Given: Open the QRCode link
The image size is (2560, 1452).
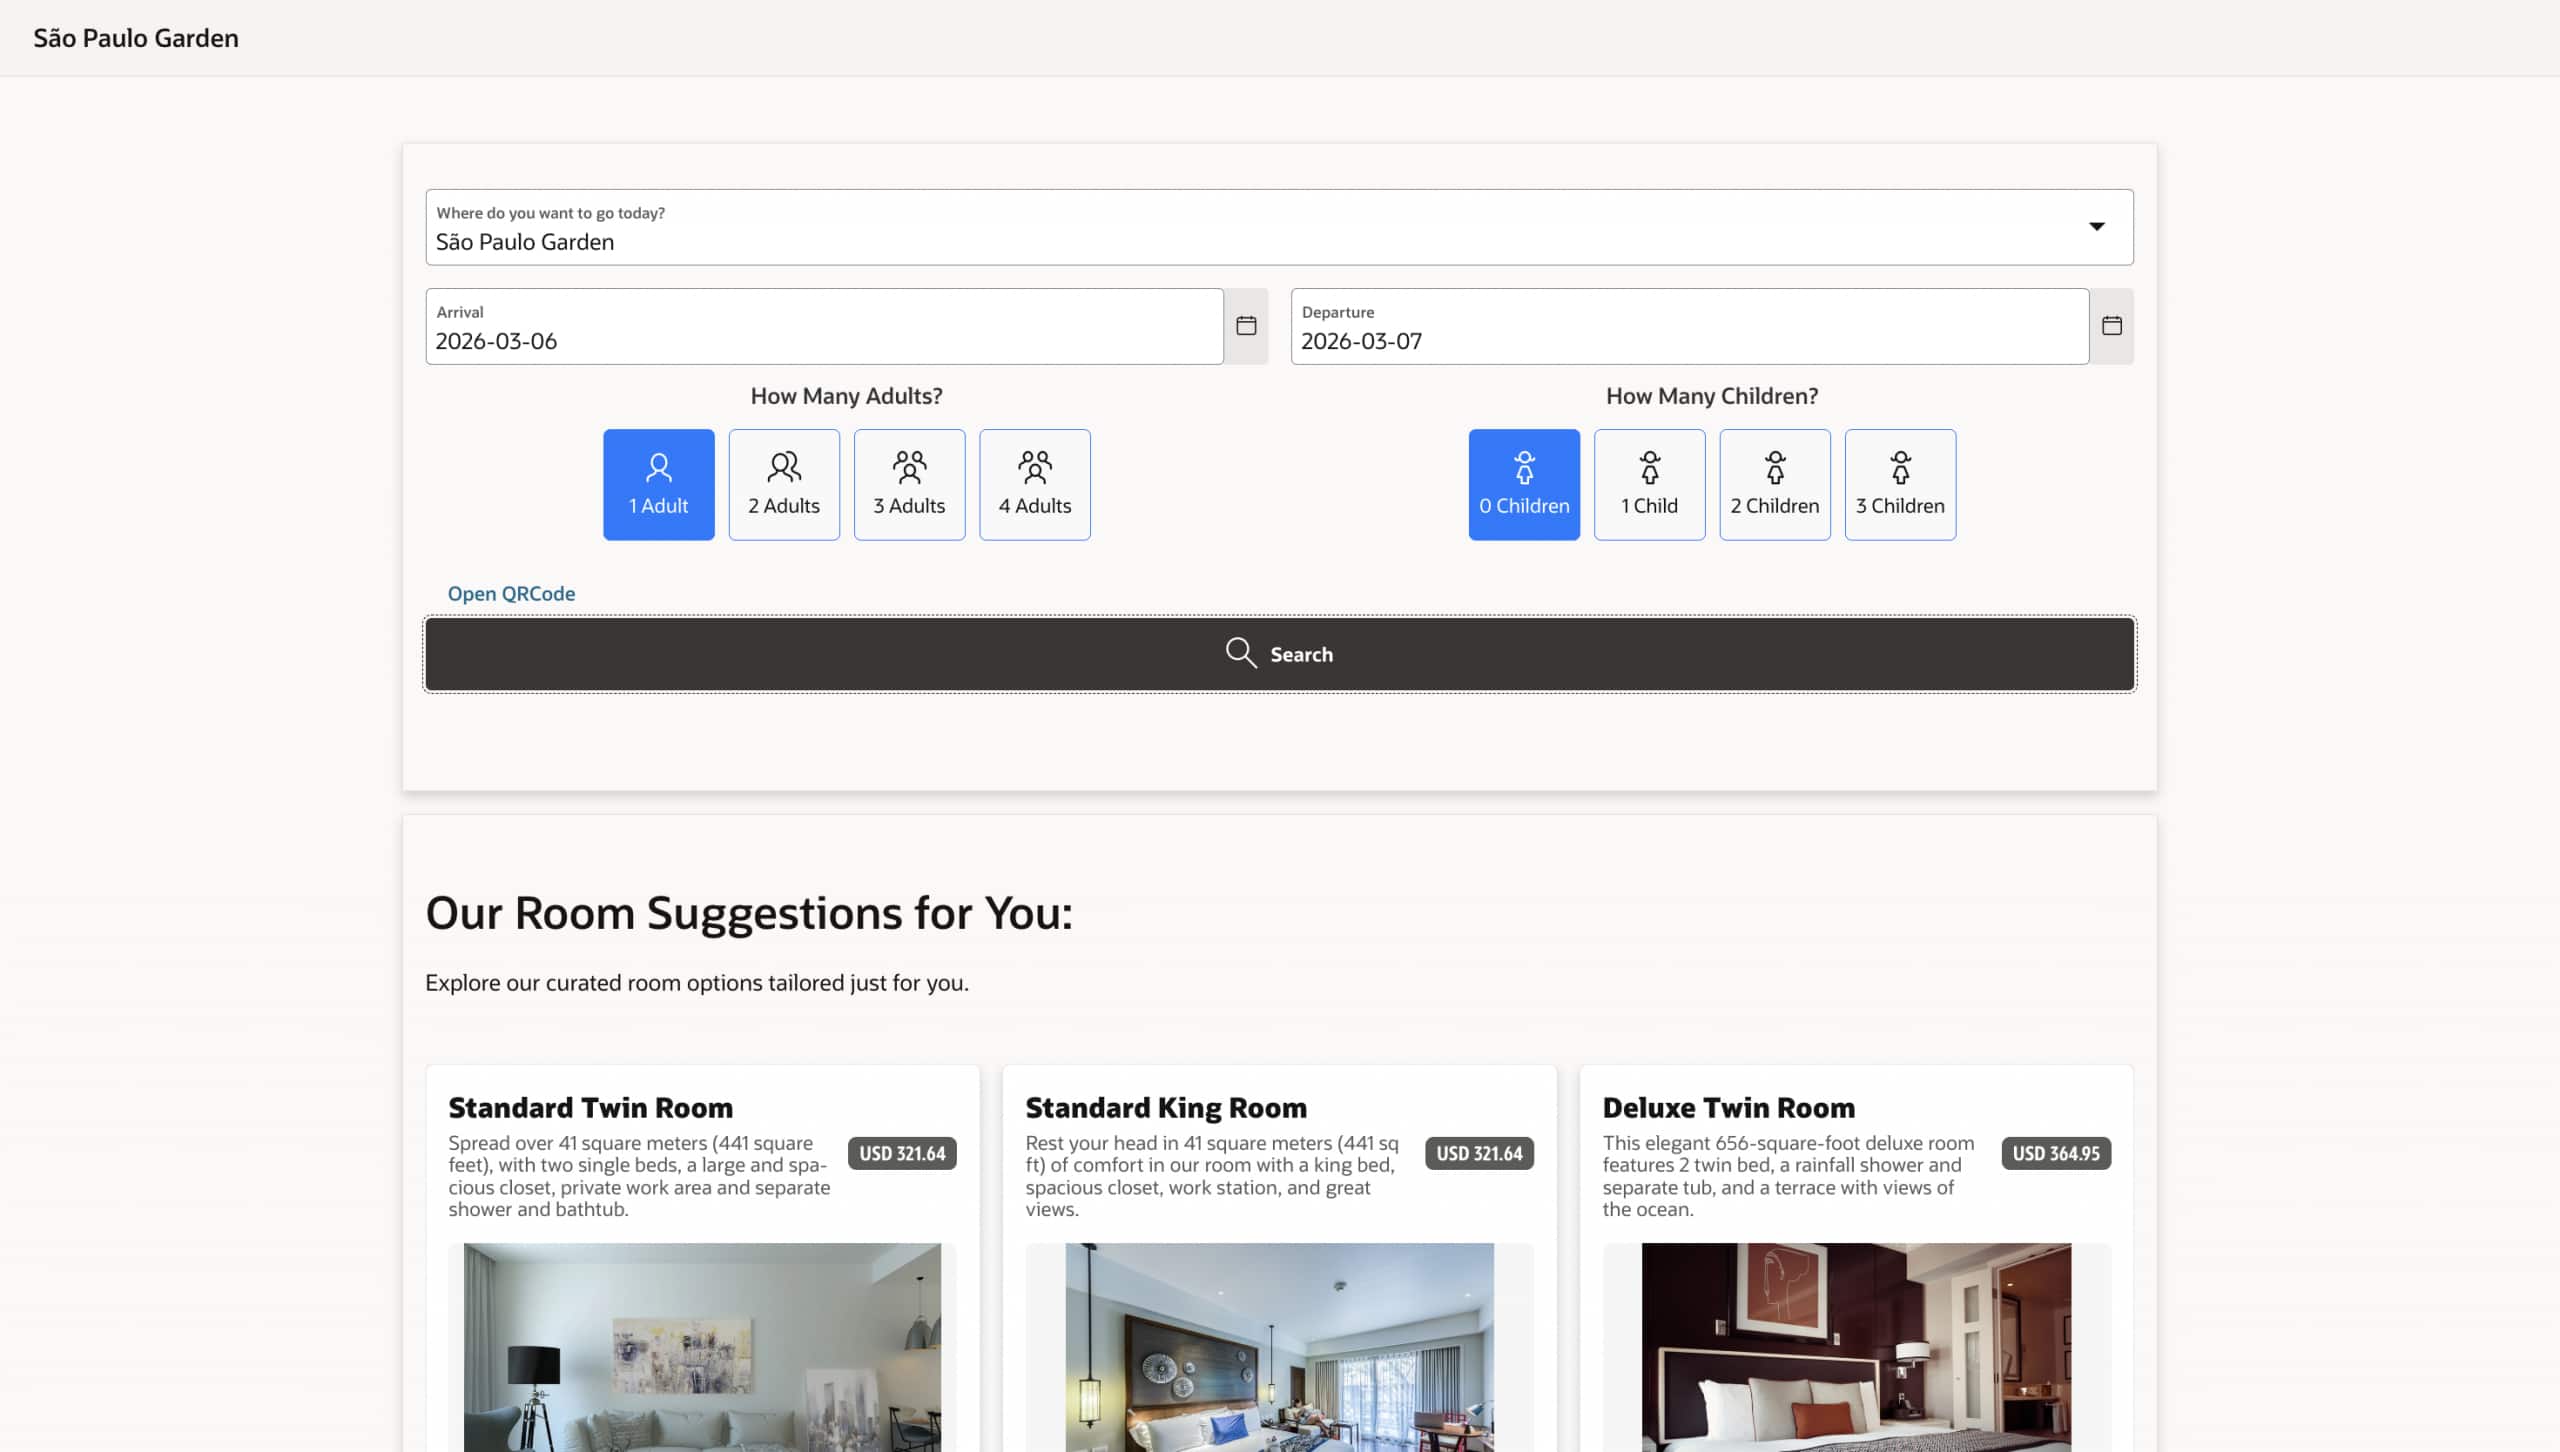Looking at the screenshot, I should coord(511,594).
